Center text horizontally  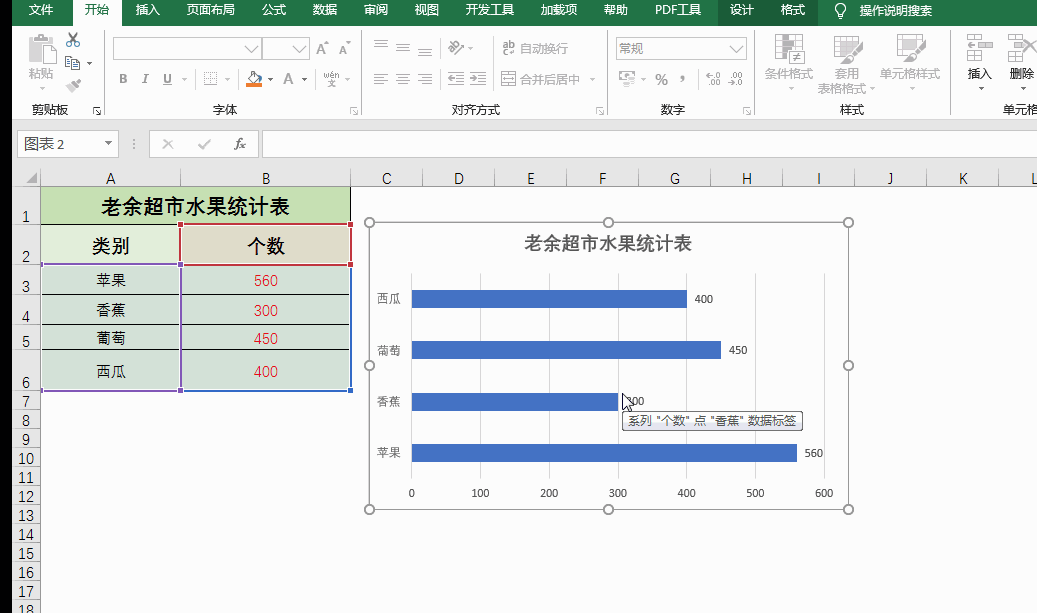403,79
